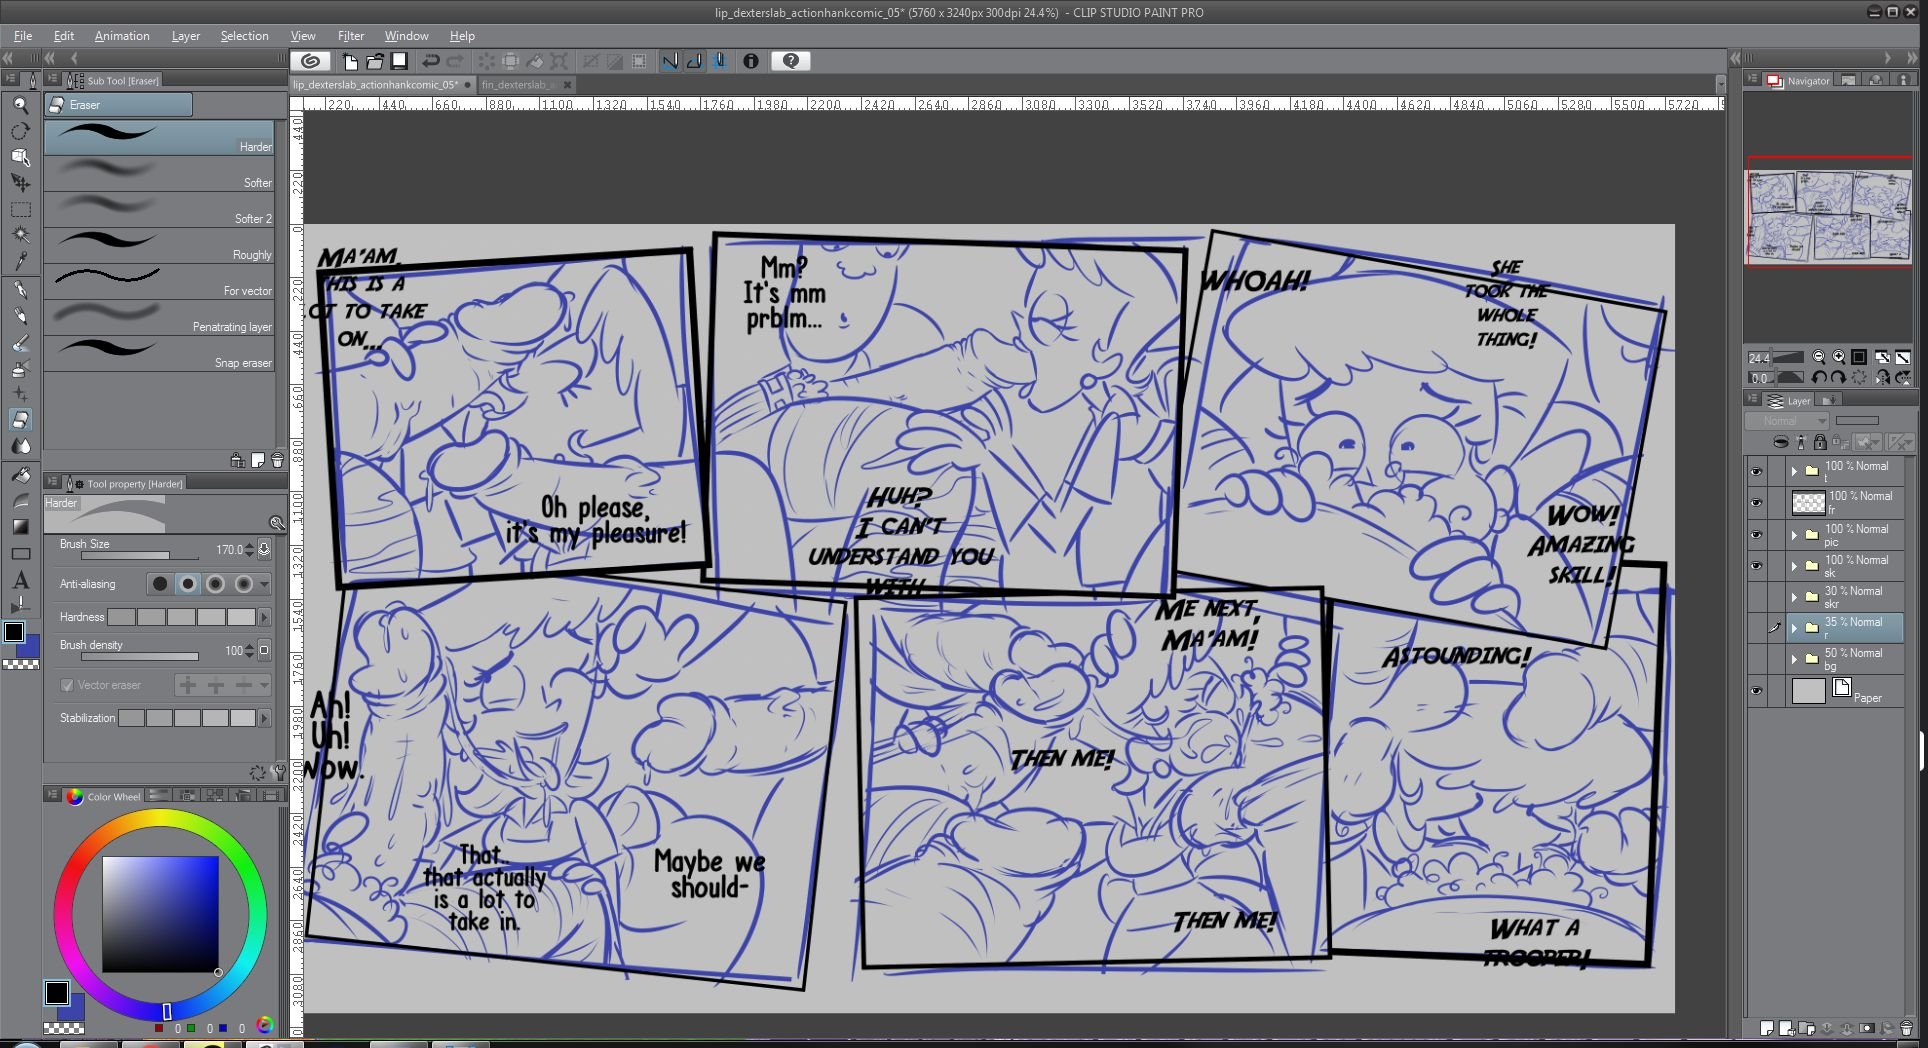Choose the 'Snap eraser' sub tool
The height and width of the screenshot is (1048, 1928).
coord(159,354)
